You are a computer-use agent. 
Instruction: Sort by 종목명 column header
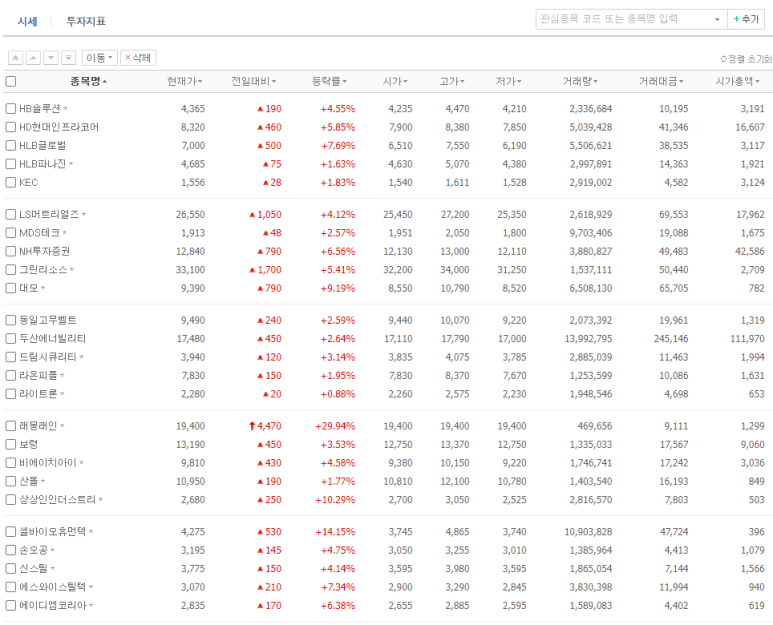88,81
